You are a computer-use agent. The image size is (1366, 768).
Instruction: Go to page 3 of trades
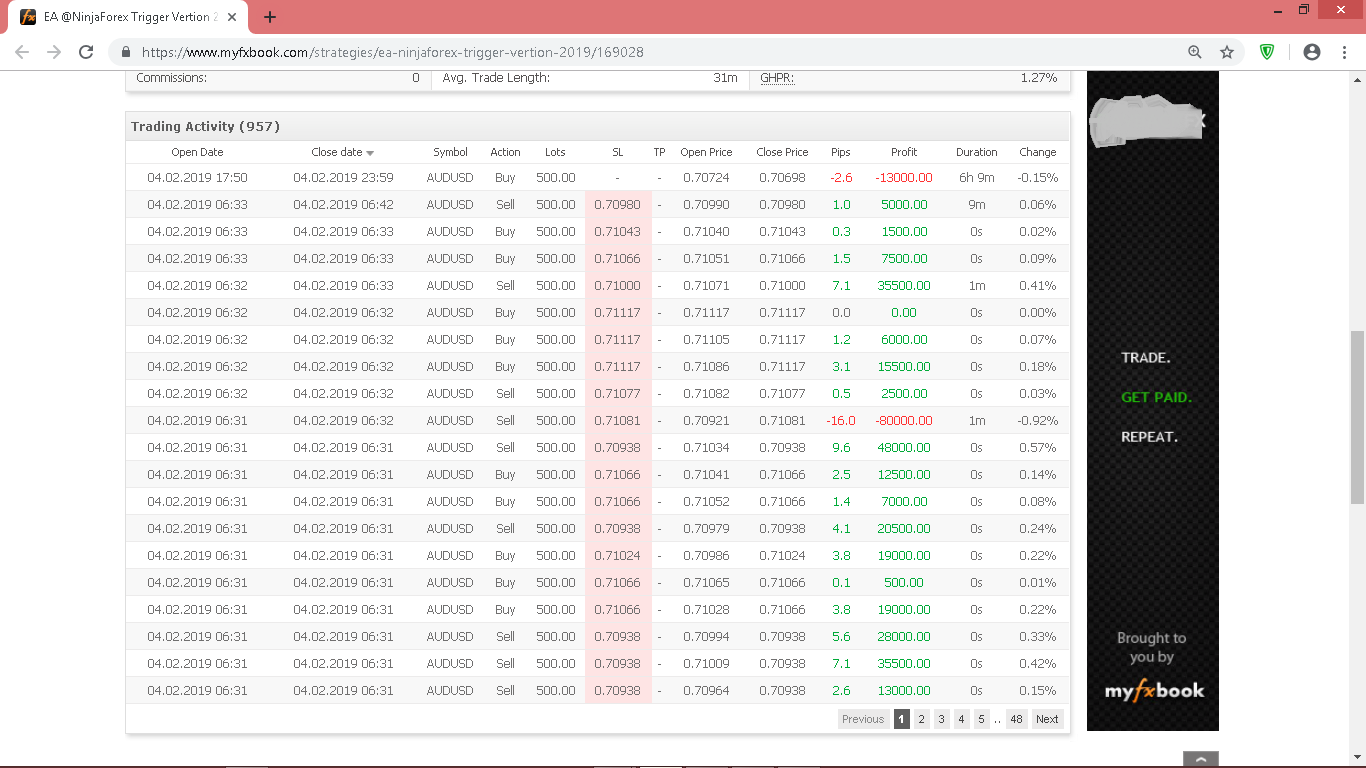941,719
